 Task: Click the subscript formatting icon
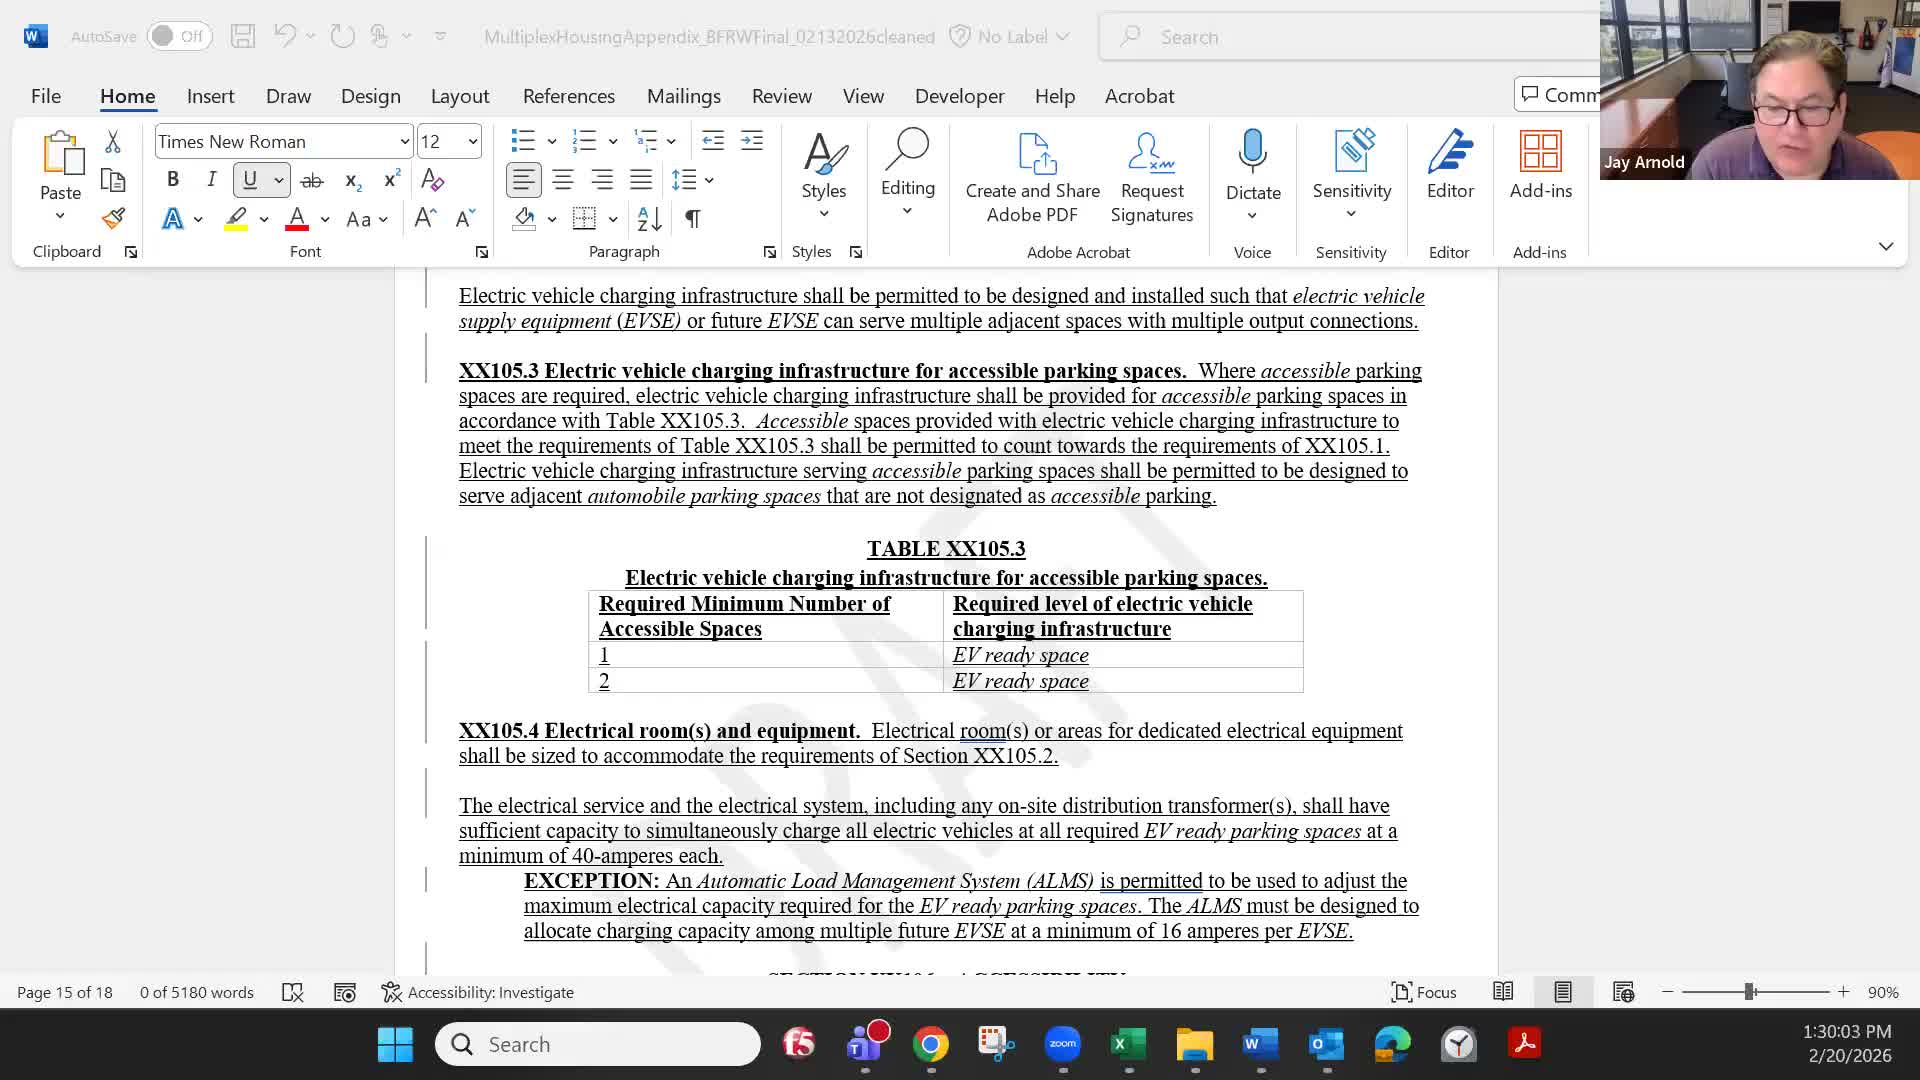pos(351,180)
